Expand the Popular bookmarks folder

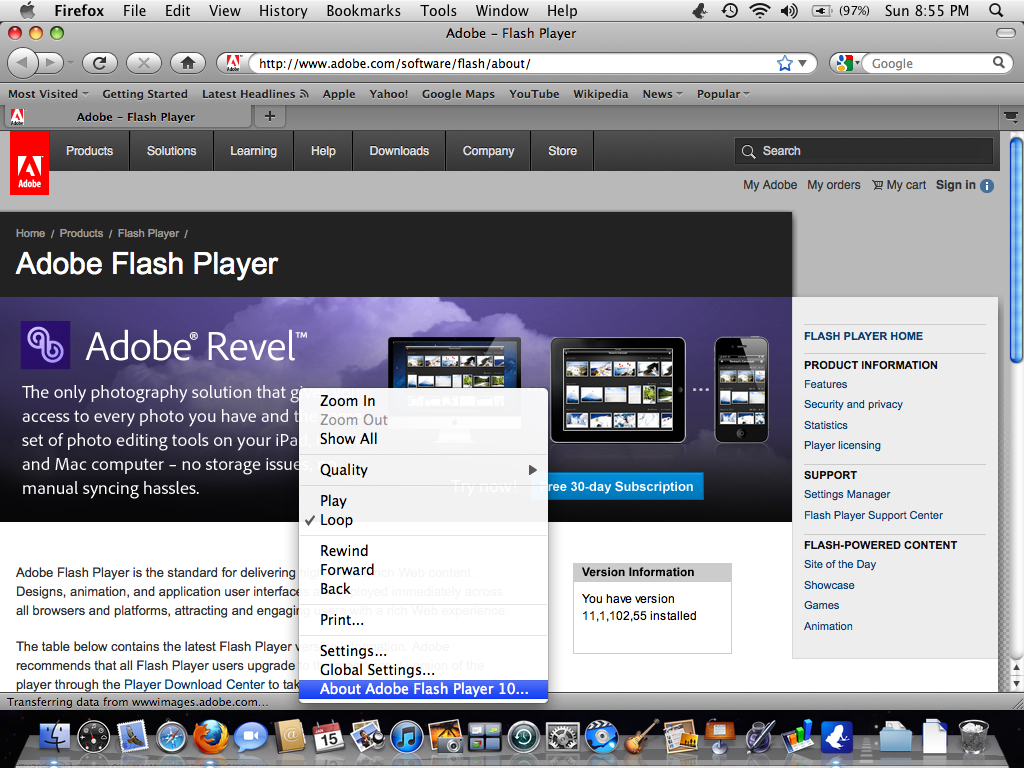[x=723, y=94]
